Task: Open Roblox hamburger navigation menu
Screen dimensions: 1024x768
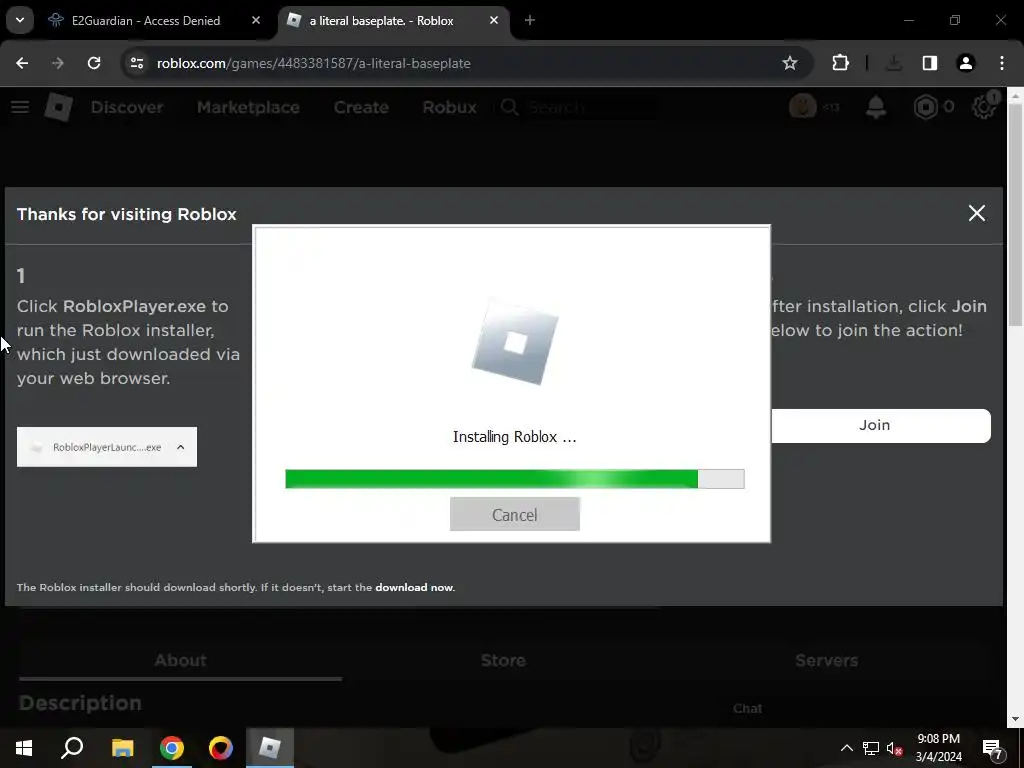Action: click(x=20, y=107)
